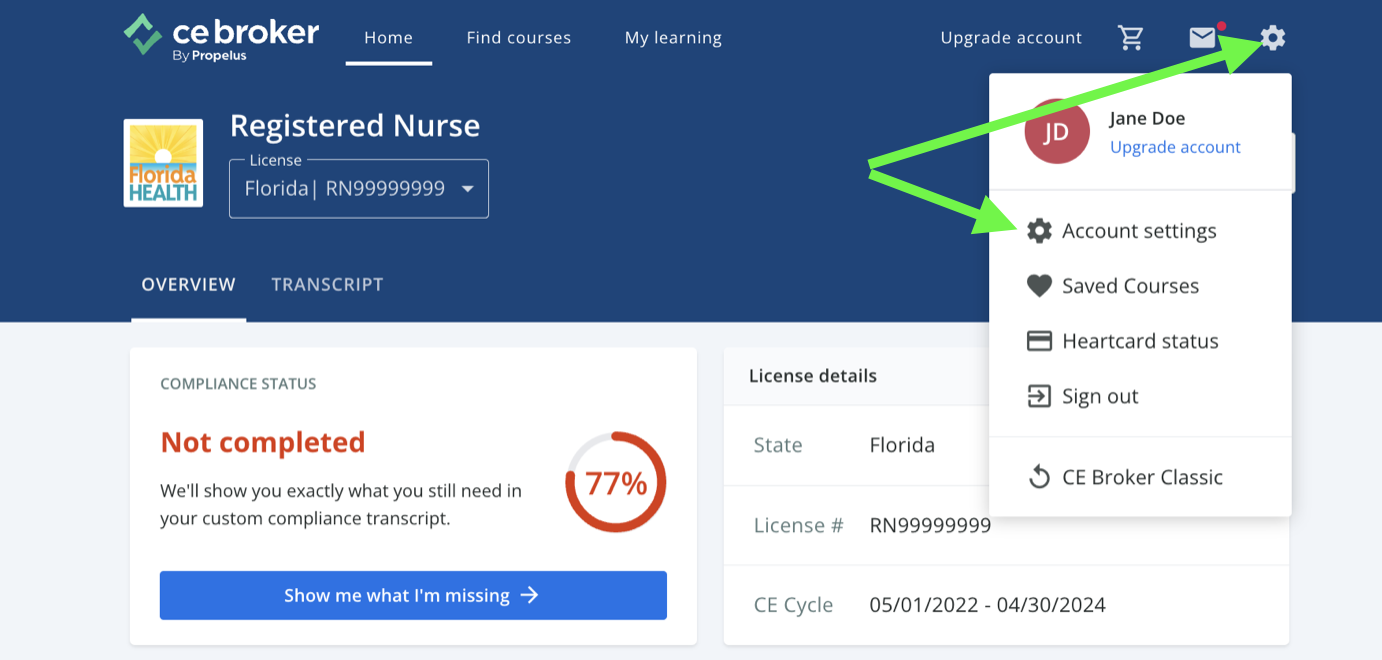Viewport: 1382px width, 660px height.
Task: Select the Overview tab
Action: [x=188, y=285]
